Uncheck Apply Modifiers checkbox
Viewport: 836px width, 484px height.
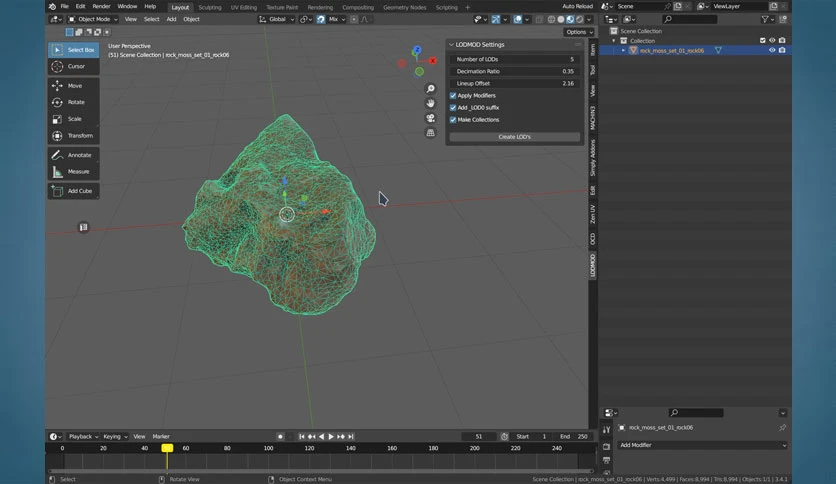pyautogui.click(x=453, y=96)
